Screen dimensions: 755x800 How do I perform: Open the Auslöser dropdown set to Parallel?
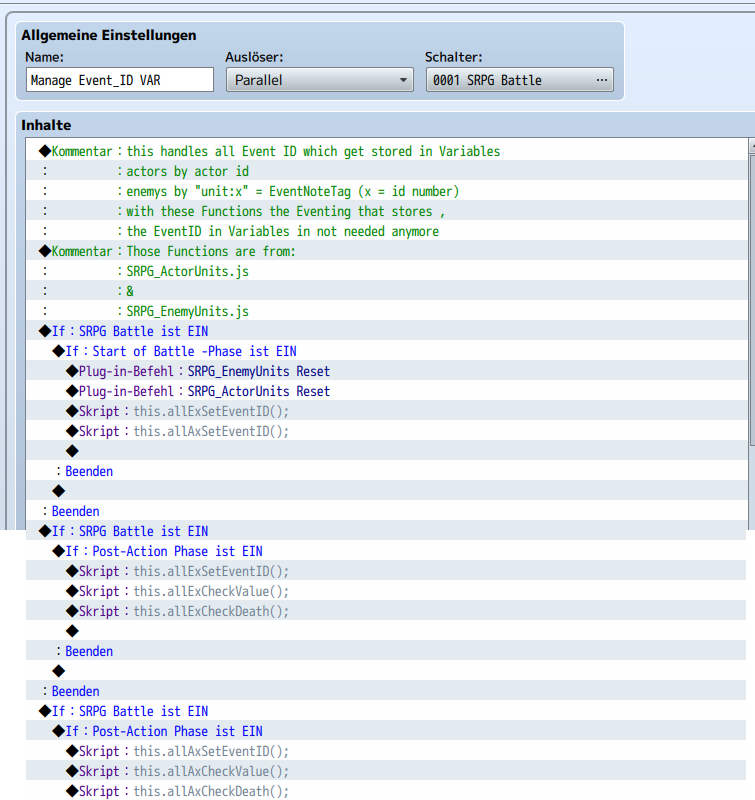point(320,80)
